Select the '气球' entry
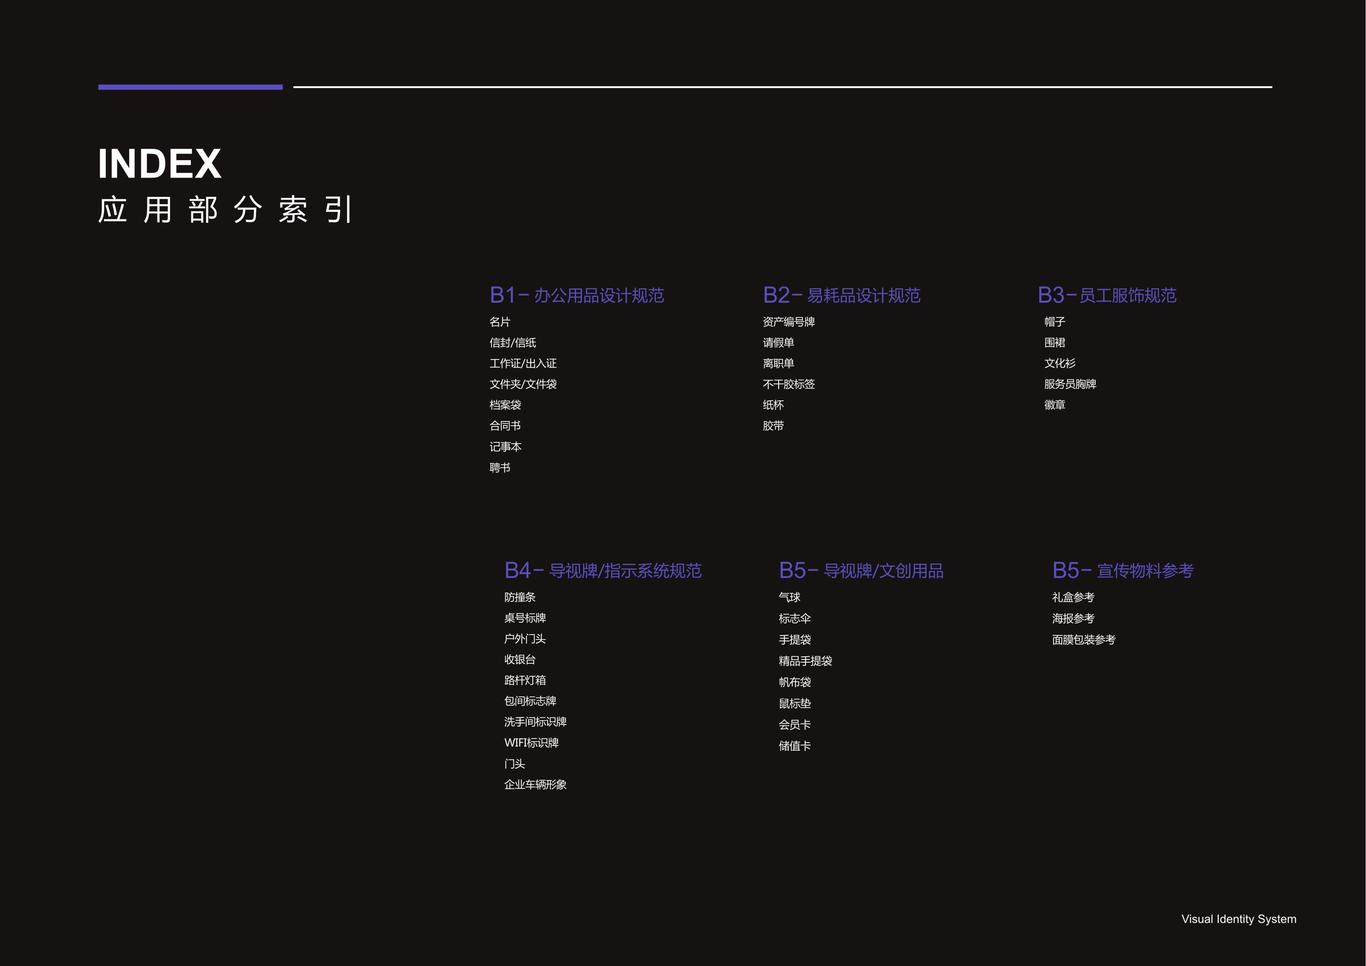 point(790,598)
